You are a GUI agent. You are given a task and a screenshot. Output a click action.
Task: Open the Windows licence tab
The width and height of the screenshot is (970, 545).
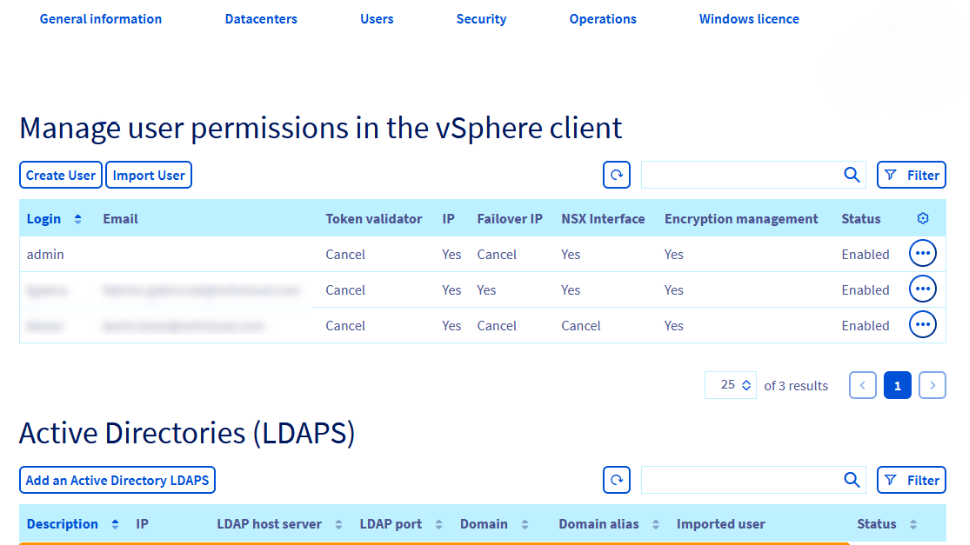(749, 19)
